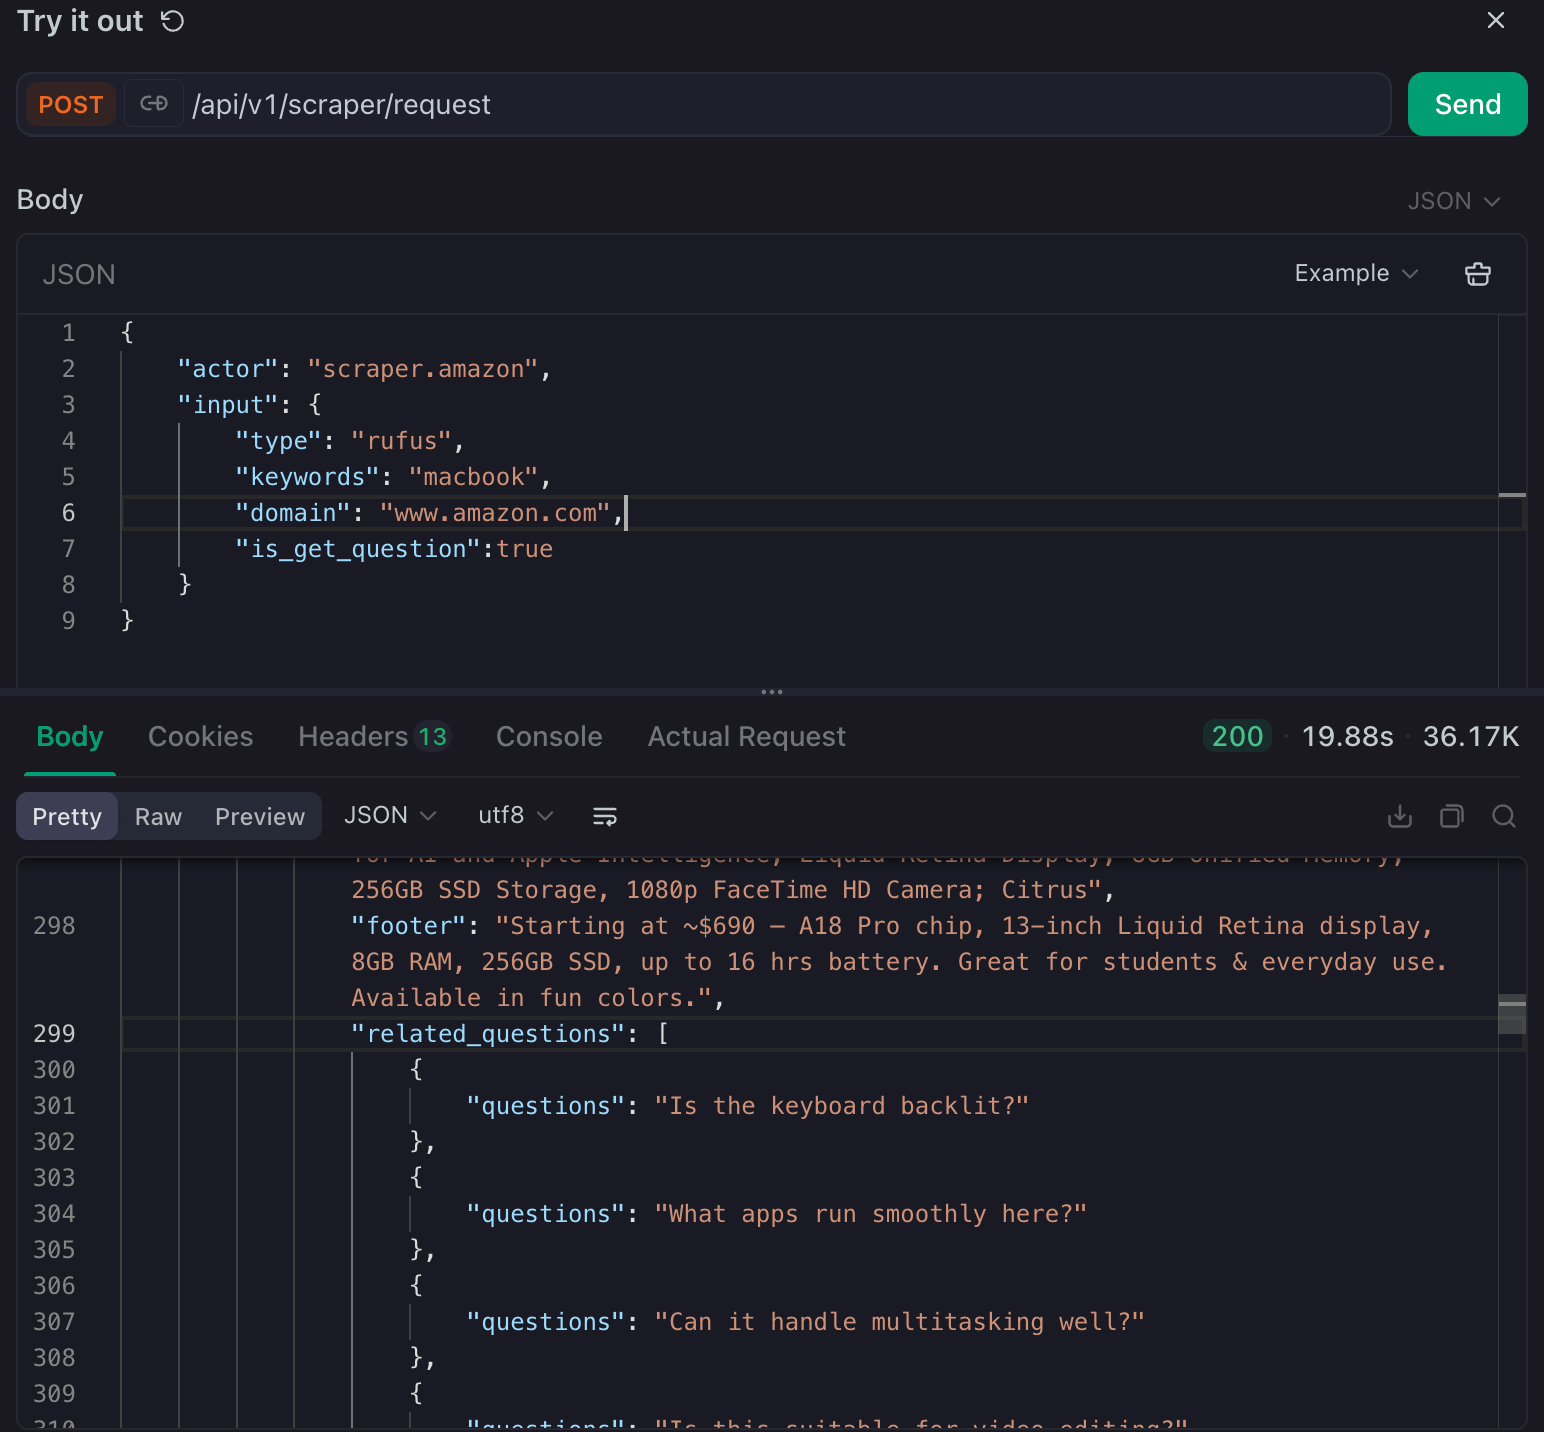Open the Console tab
The height and width of the screenshot is (1432, 1544).
point(549,737)
